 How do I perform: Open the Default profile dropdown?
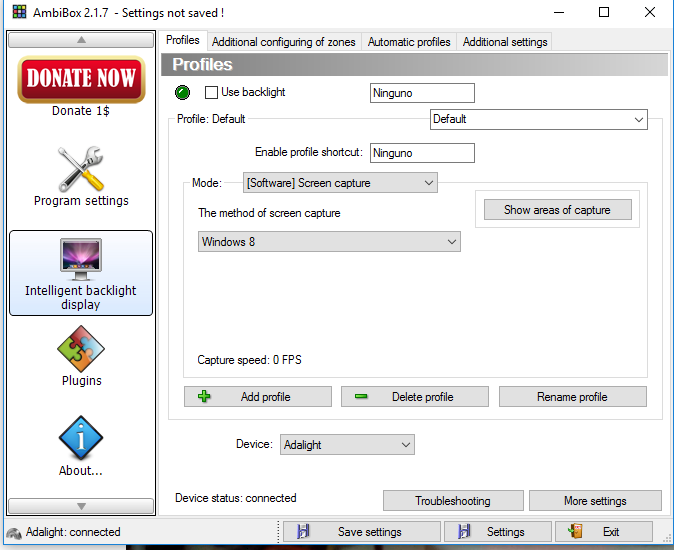539,119
